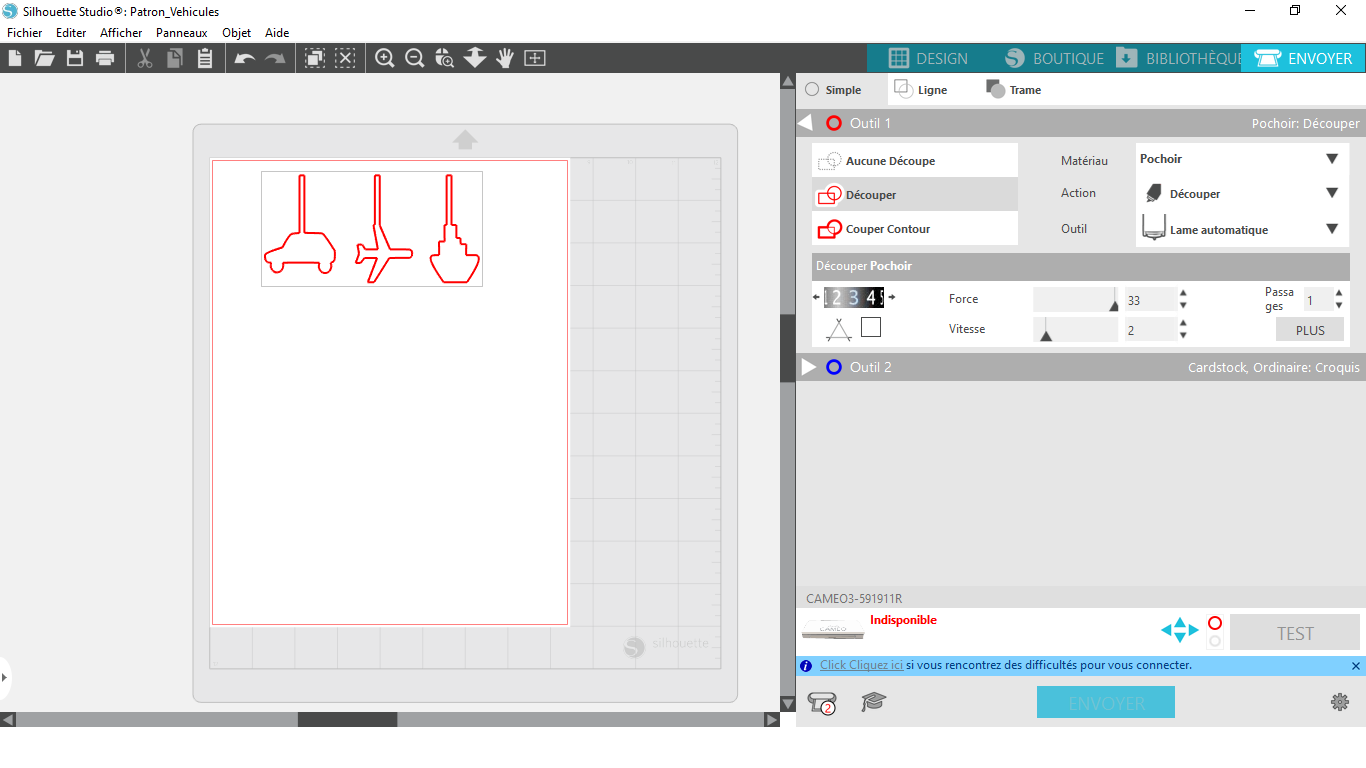Click the Fit to Page icon
Image resolution: width=1366 pixels, height=768 pixels.
(535, 58)
